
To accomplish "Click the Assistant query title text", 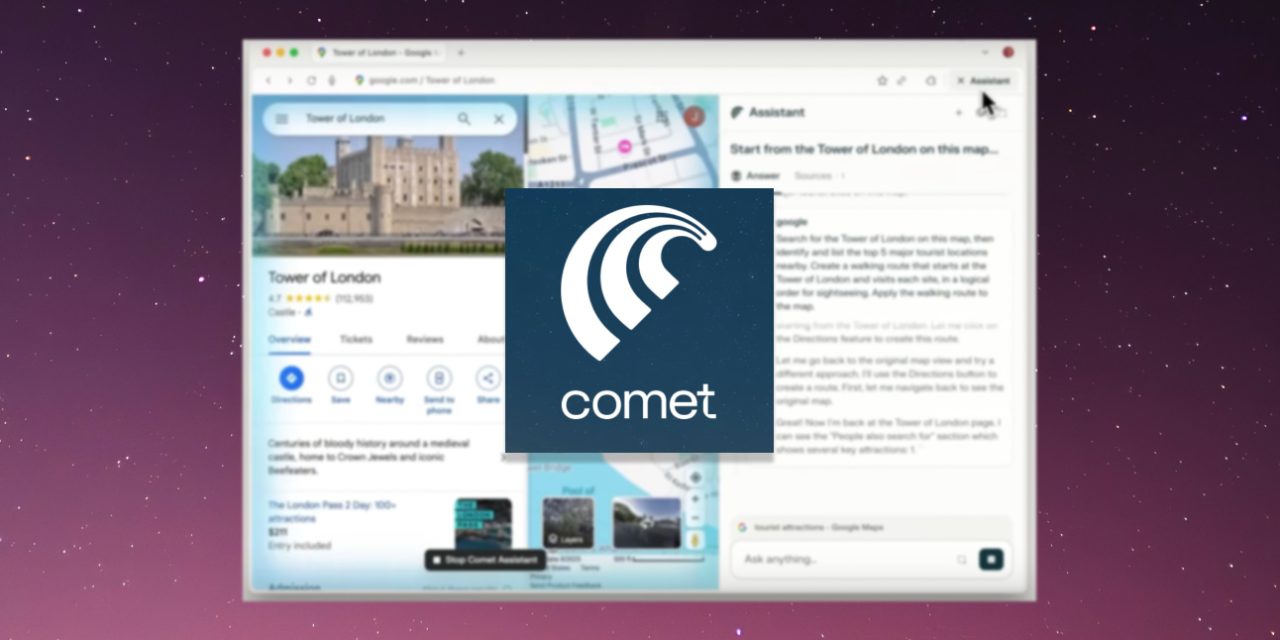I will coord(864,149).
